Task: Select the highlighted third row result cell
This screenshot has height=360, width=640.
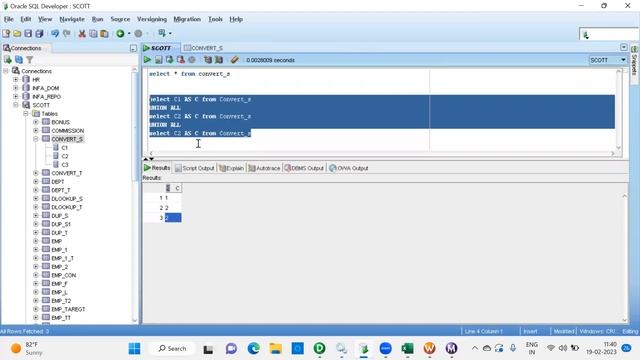Action: (x=173, y=218)
